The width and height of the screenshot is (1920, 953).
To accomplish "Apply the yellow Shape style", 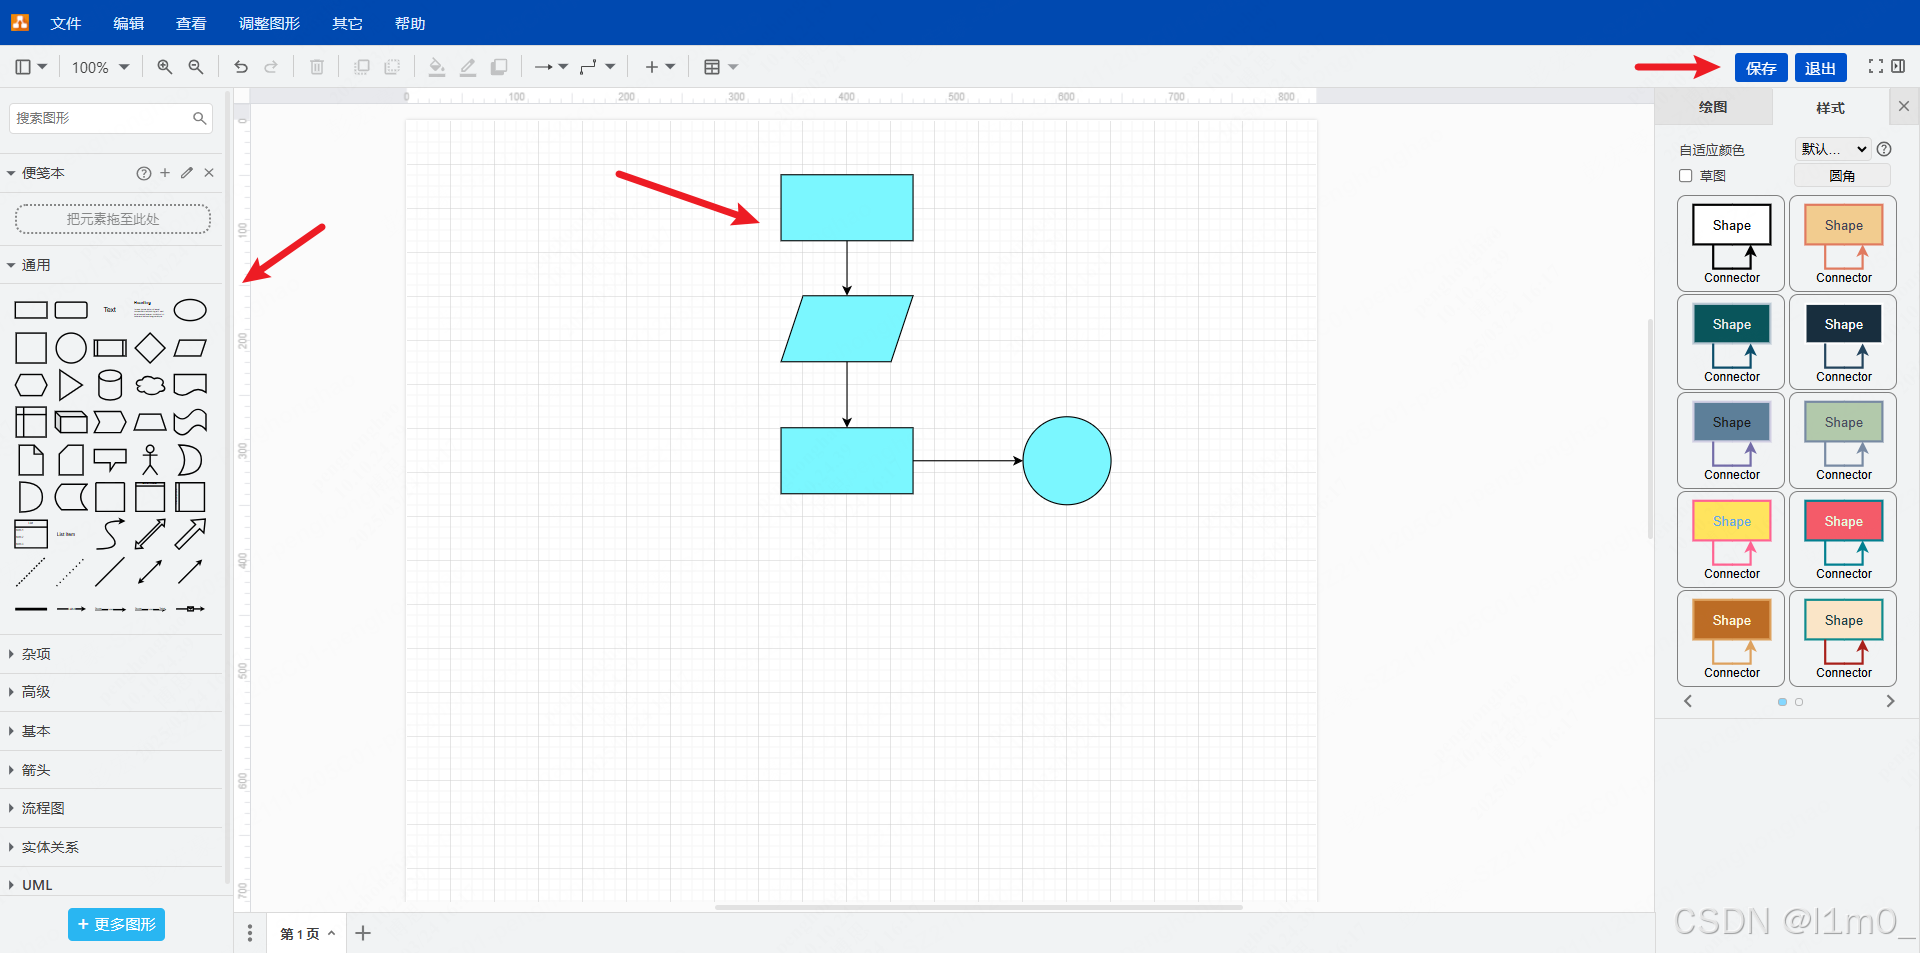I will pyautogui.click(x=1731, y=539).
